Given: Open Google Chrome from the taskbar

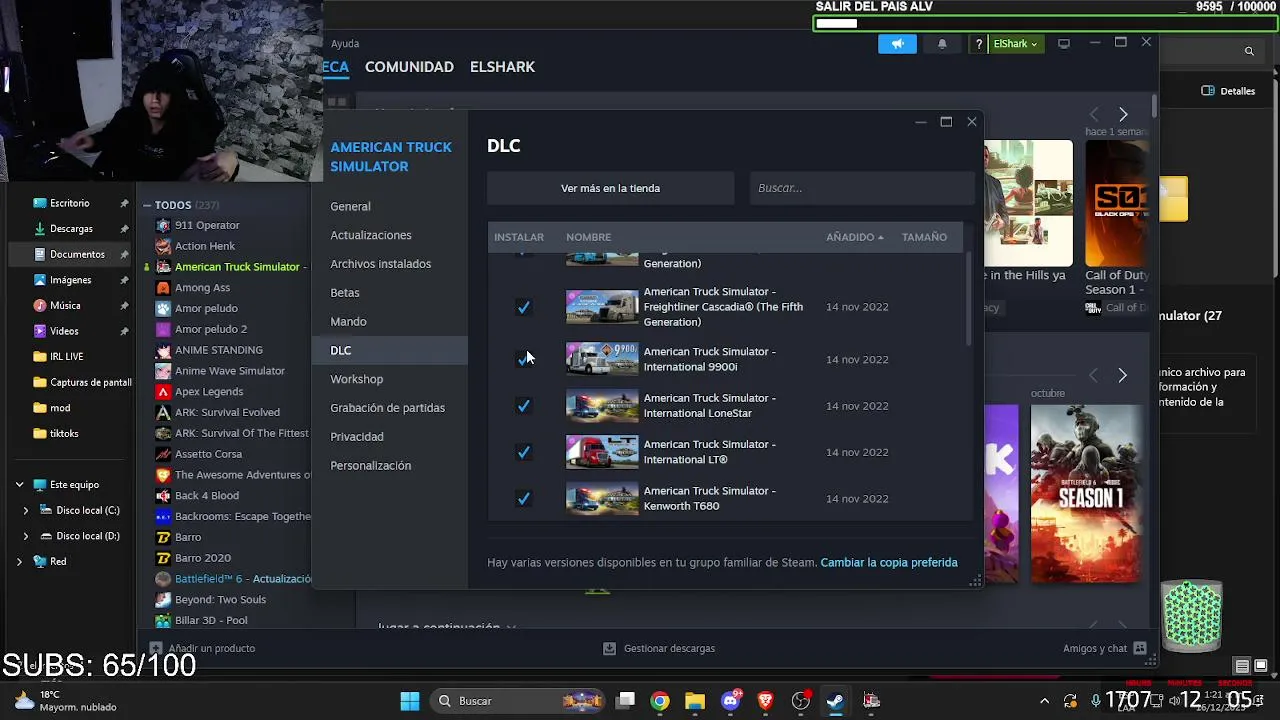Looking at the screenshot, I should 660,701.
